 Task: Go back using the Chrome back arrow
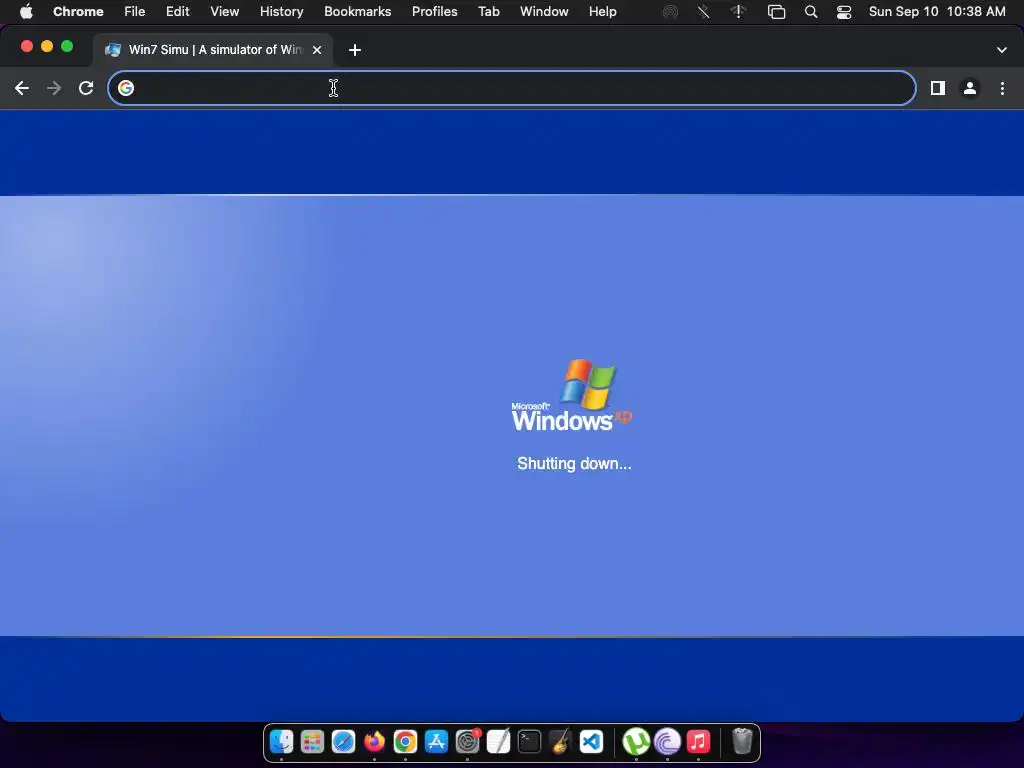pyautogui.click(x=22, y=88)
